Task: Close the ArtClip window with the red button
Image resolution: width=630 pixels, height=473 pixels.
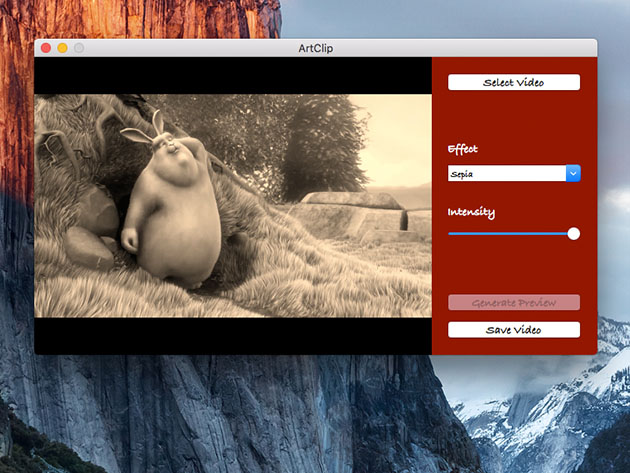Action: click(46, 48)
